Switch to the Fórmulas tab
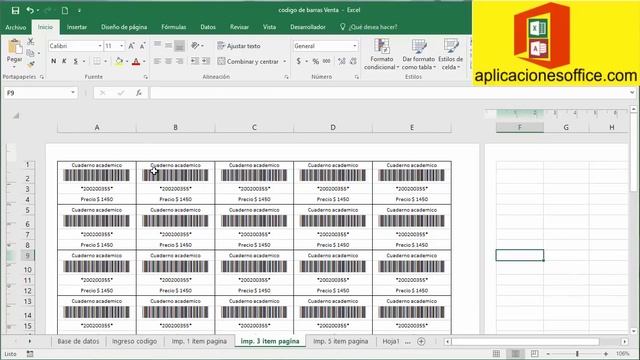 173,27
